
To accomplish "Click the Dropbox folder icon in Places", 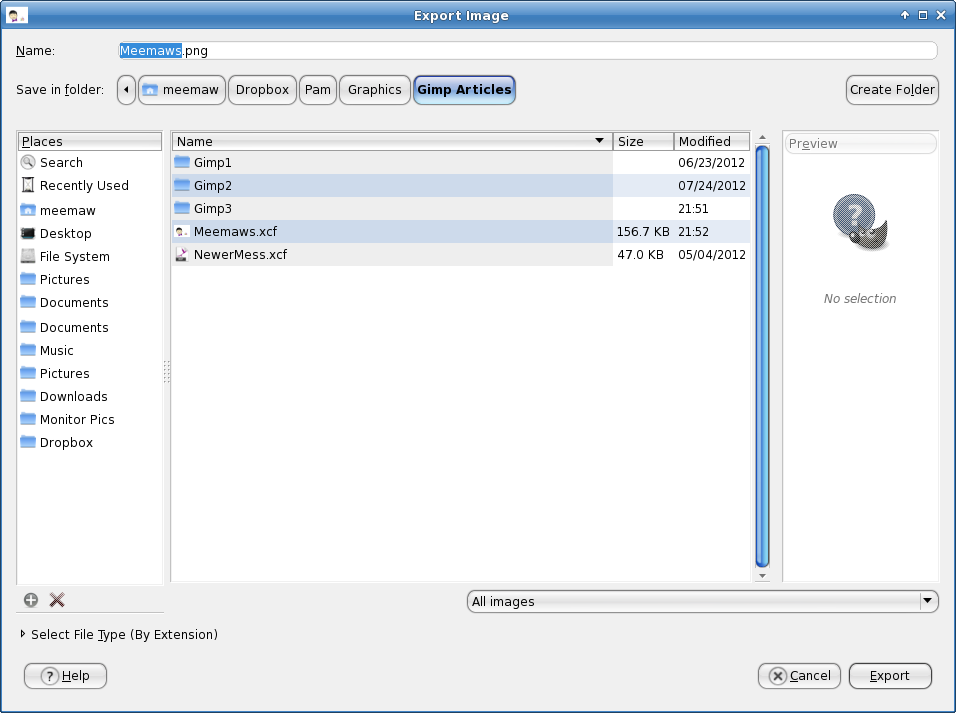I will [x=28, y=442].
